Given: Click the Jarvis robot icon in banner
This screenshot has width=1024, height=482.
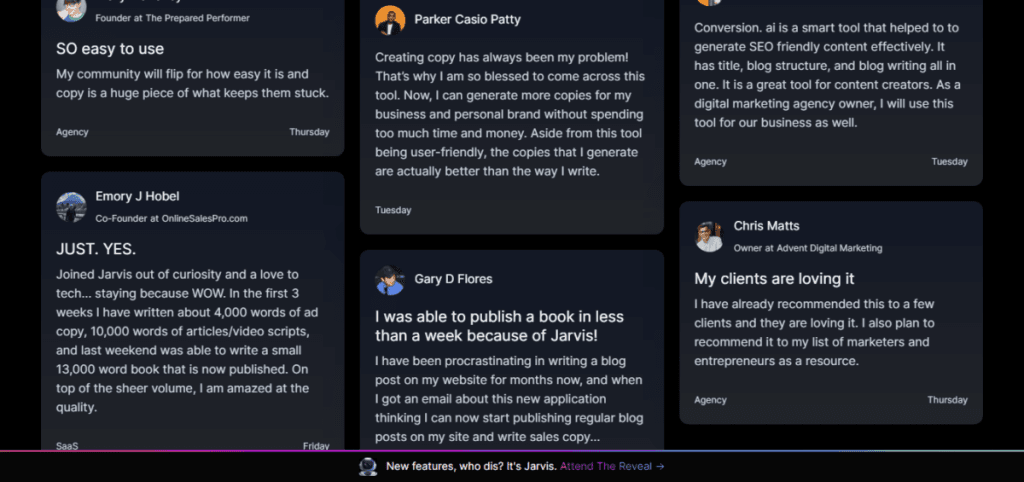Looking at the screenshot, I should [368, 466].
